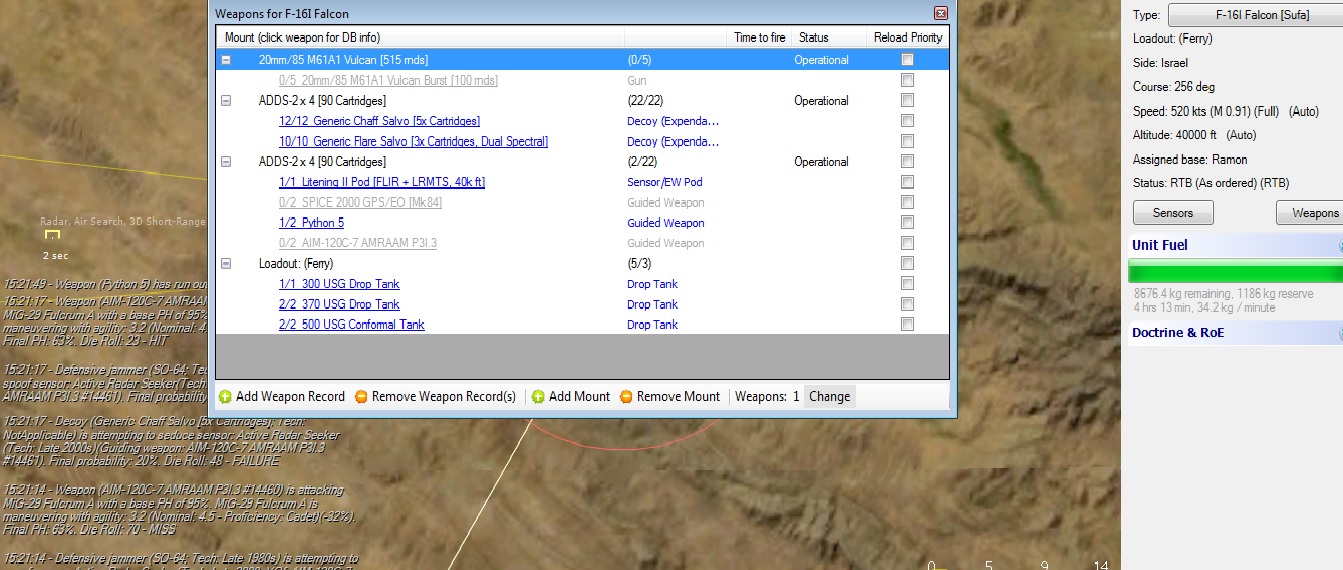The image size is (1343, 570).
Task: Open DB info for AIM-120C-7 AMRAAM P3I.3
Action: pyautogui.click(x=358, y=243)
